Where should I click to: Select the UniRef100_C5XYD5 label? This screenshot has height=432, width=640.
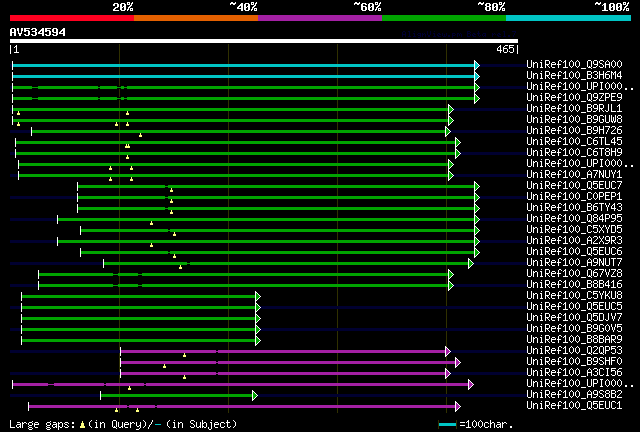coord(574,229)
